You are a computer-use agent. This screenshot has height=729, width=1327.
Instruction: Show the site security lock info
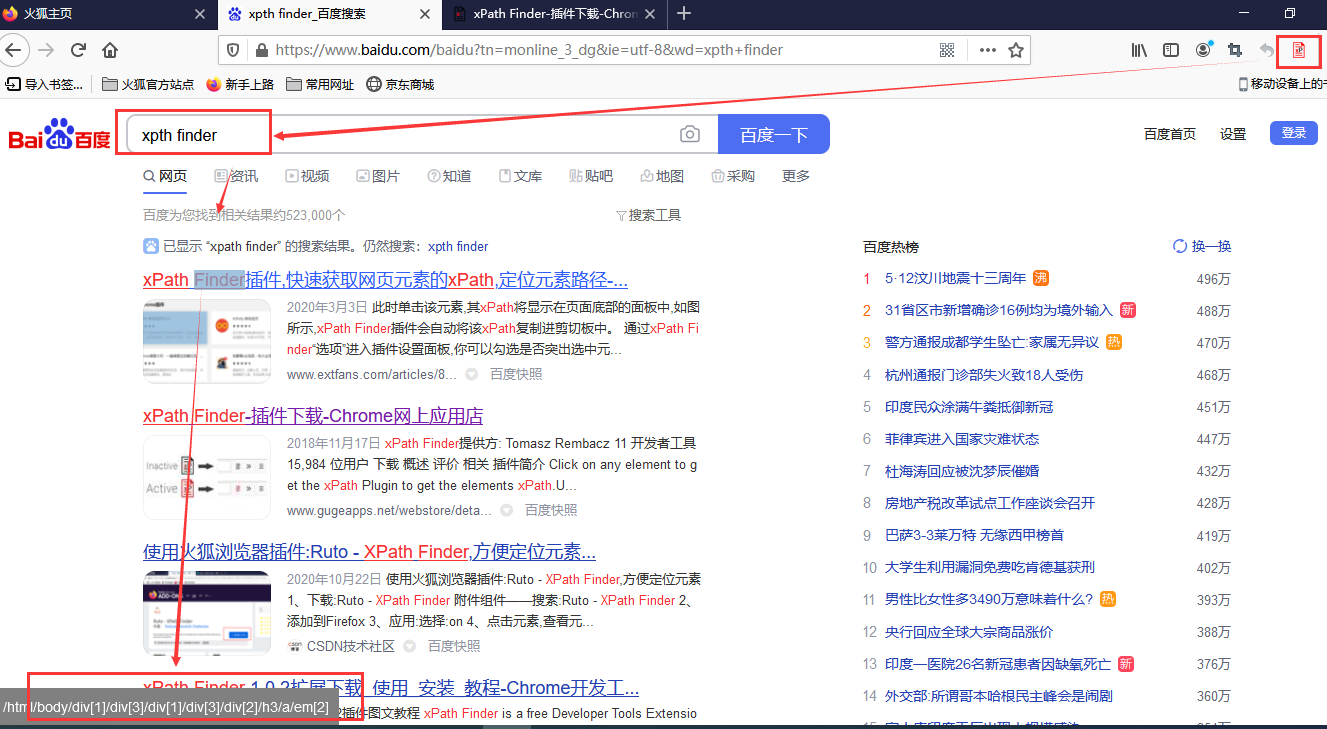[x=261, y=50]
